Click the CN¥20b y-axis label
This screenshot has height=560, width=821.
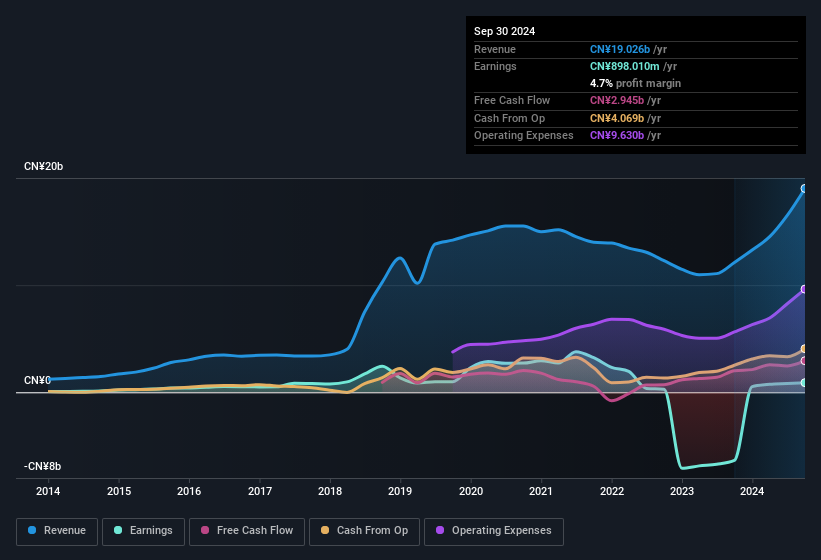pos(44,166)
